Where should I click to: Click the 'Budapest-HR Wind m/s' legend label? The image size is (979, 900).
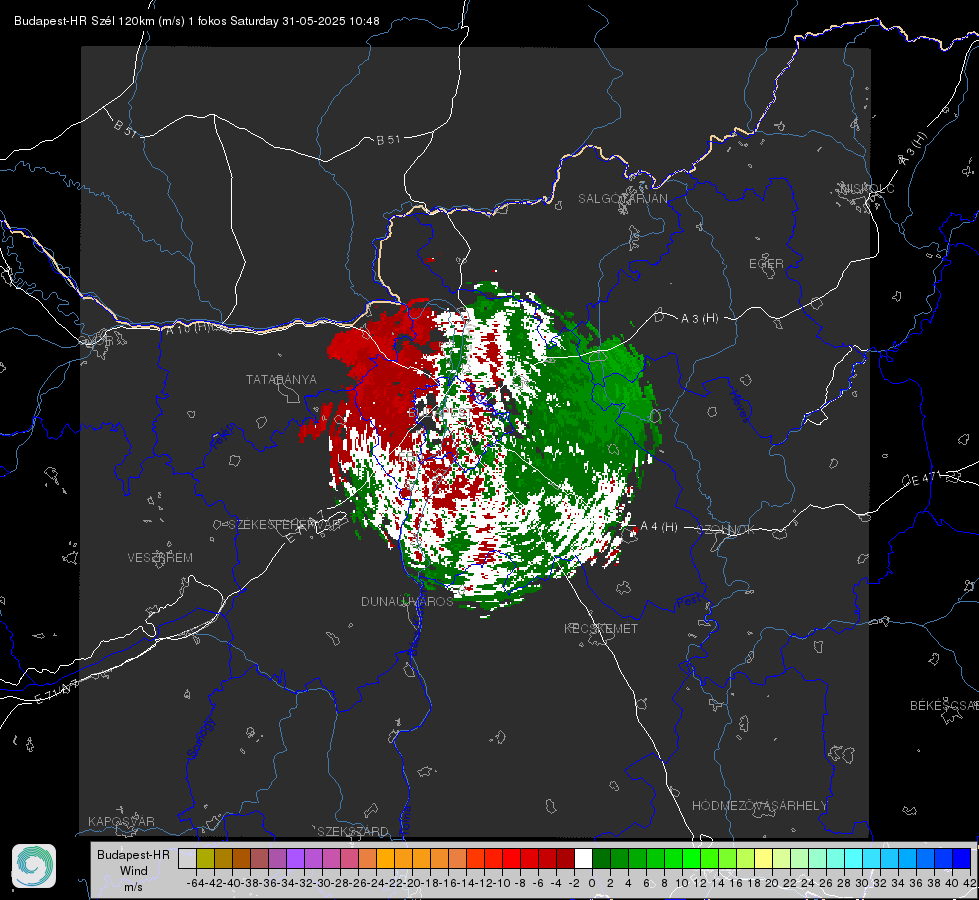(133, 871)
